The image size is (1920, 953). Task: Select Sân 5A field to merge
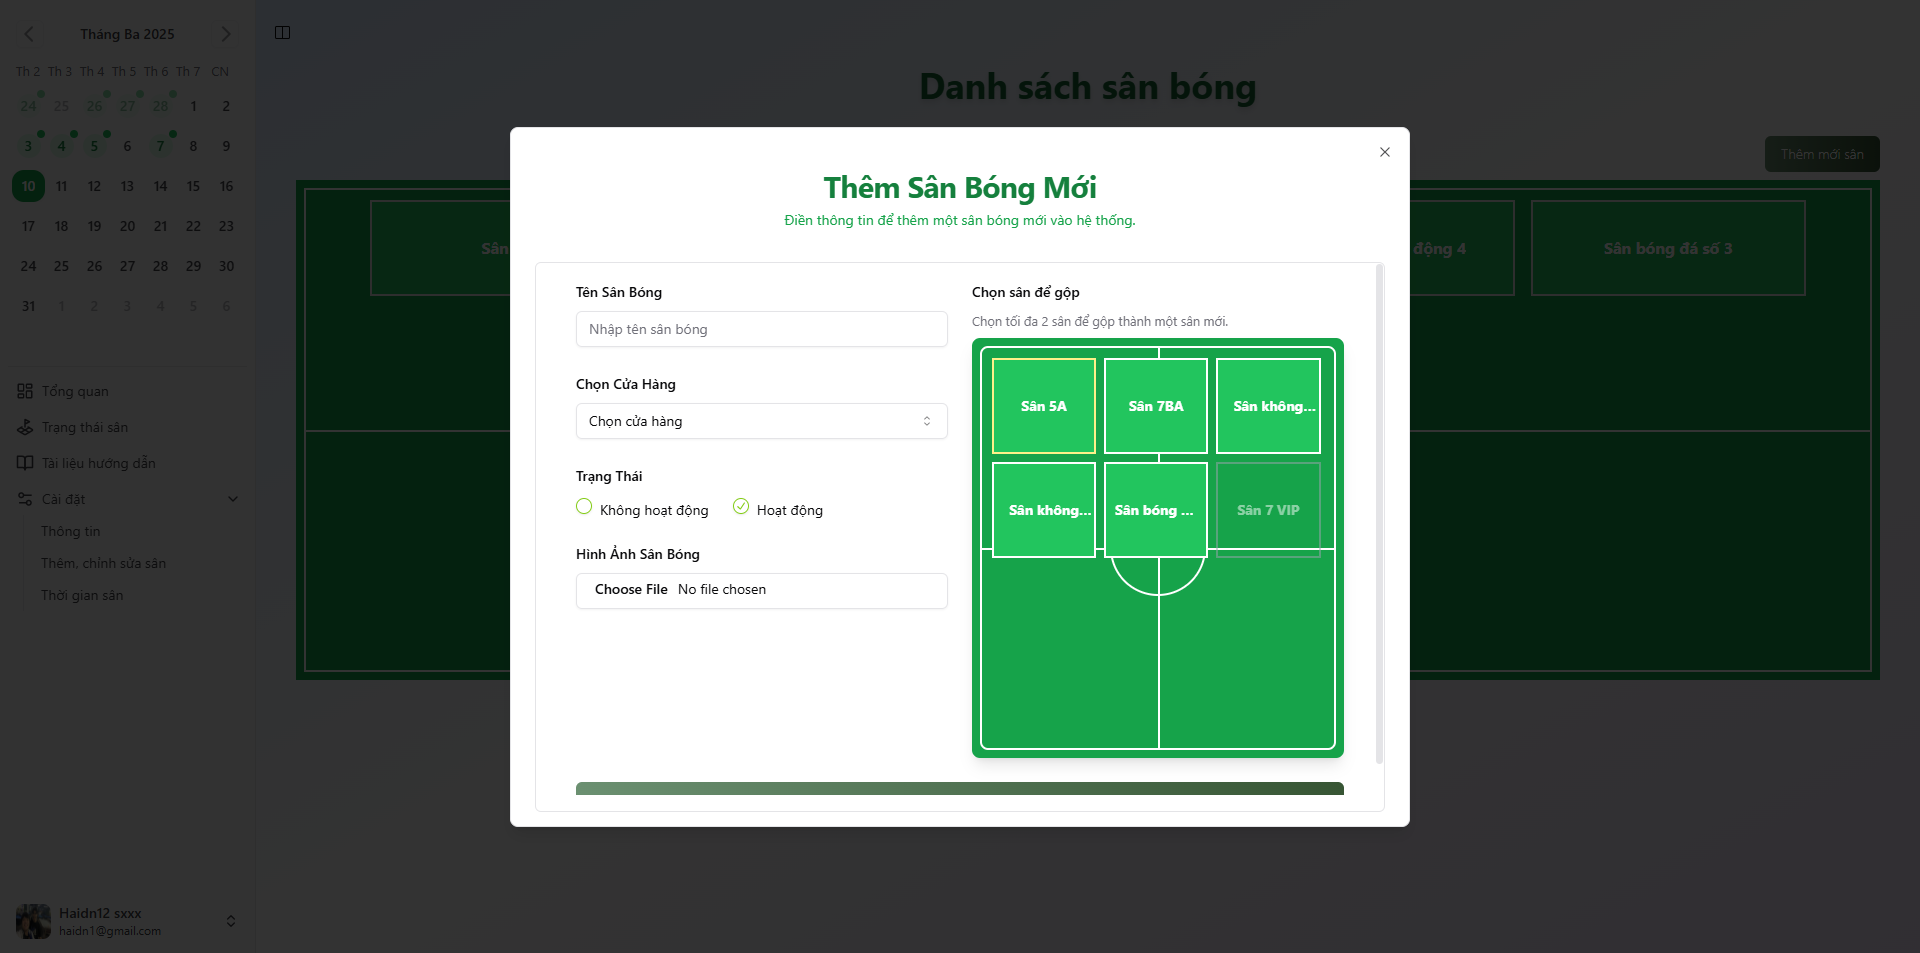tap(1043, 406)
